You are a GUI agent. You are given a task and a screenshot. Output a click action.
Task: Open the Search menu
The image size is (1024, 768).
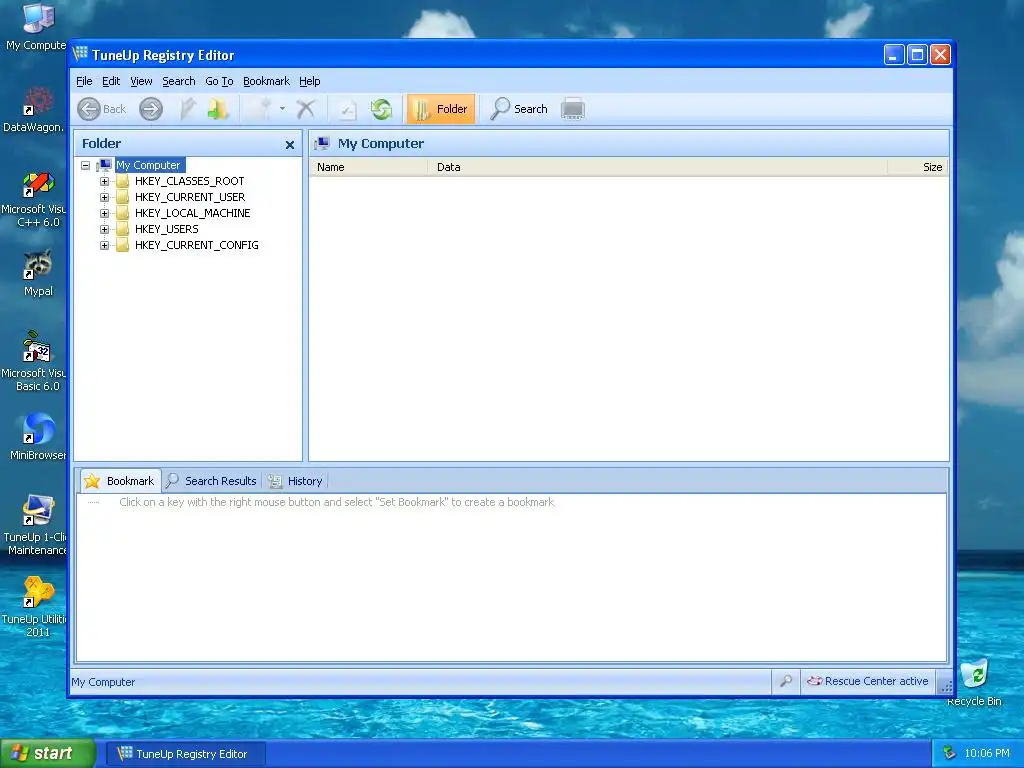pyautogui.click(x=179, y=81)
